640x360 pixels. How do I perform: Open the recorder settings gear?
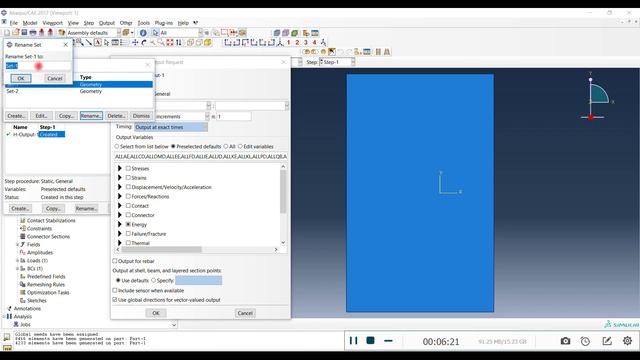tap(627, 340)
